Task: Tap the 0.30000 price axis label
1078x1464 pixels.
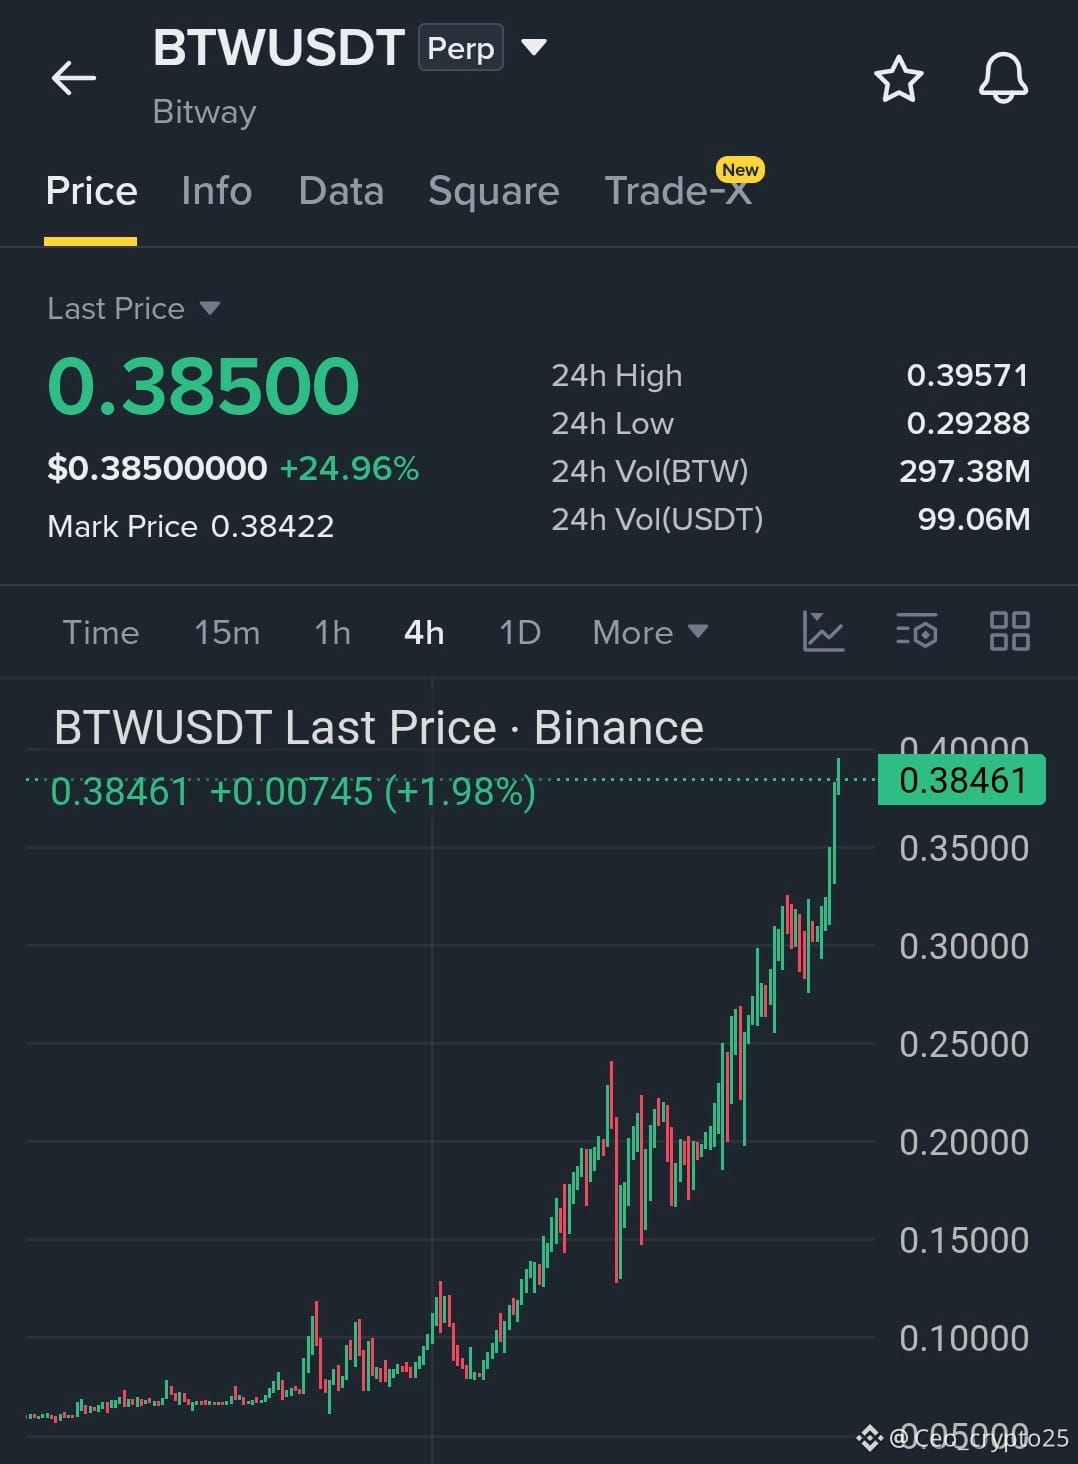Action: 964,946
